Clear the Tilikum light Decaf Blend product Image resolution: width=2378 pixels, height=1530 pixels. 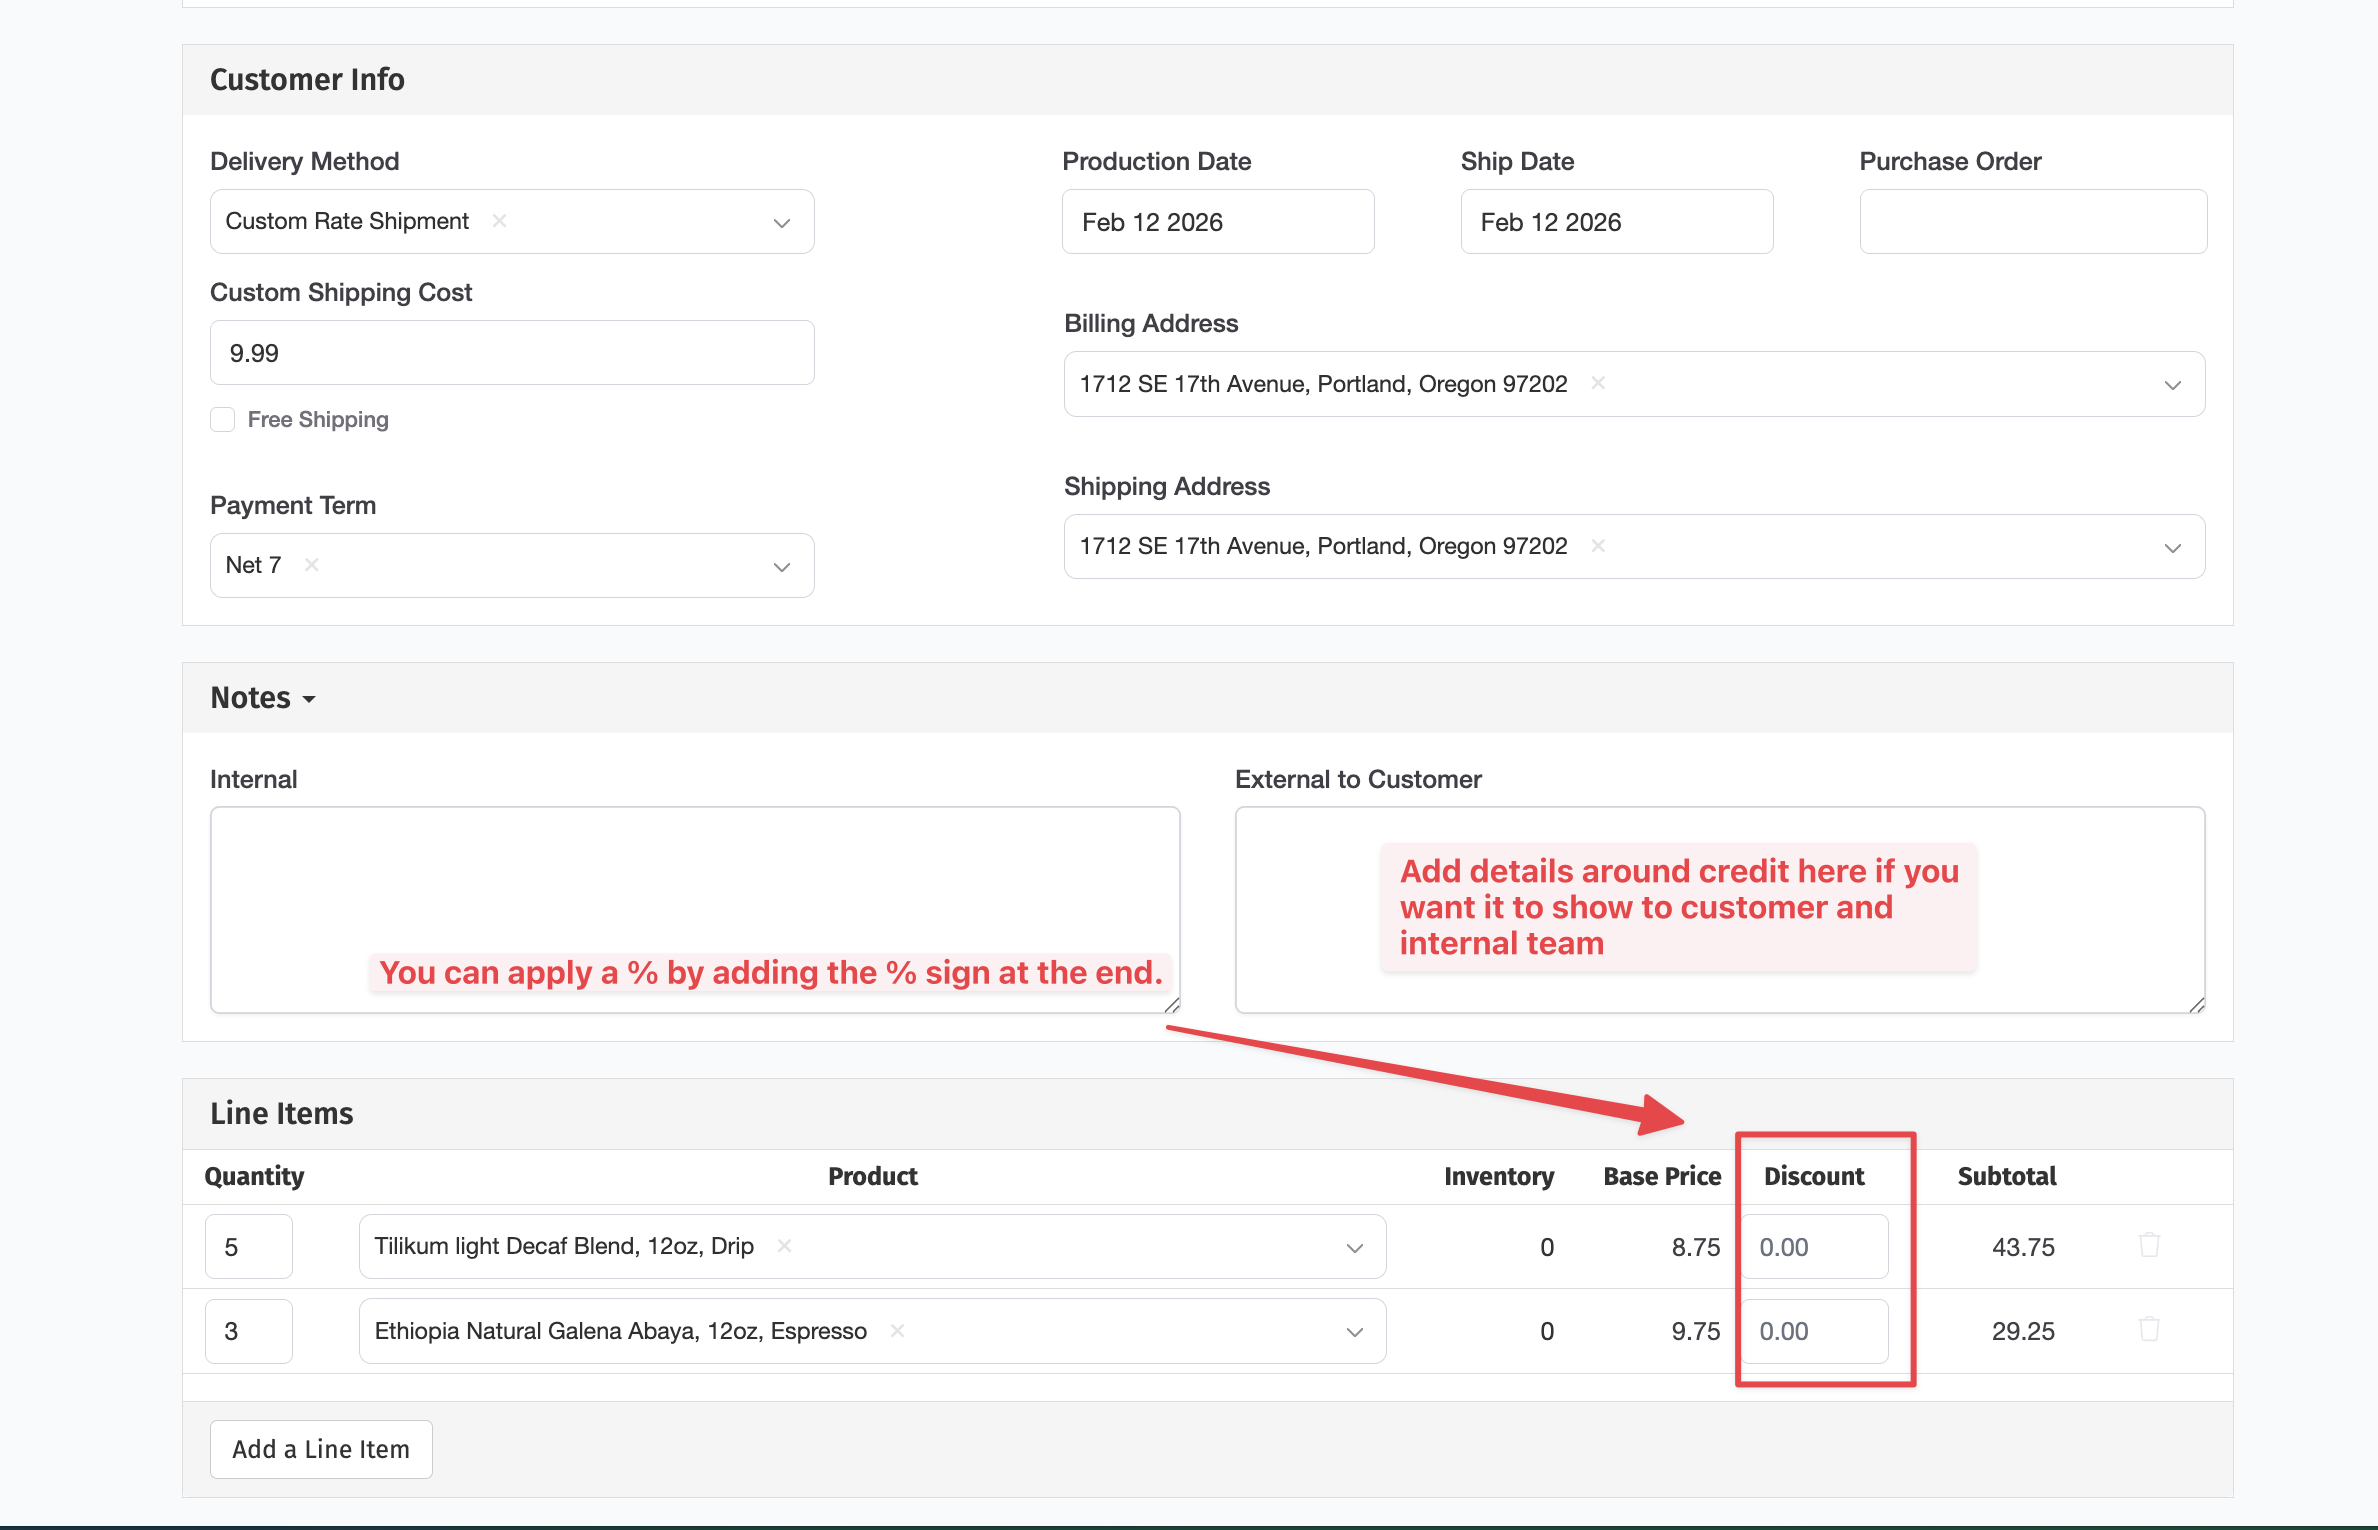(x=785, y=1246)
